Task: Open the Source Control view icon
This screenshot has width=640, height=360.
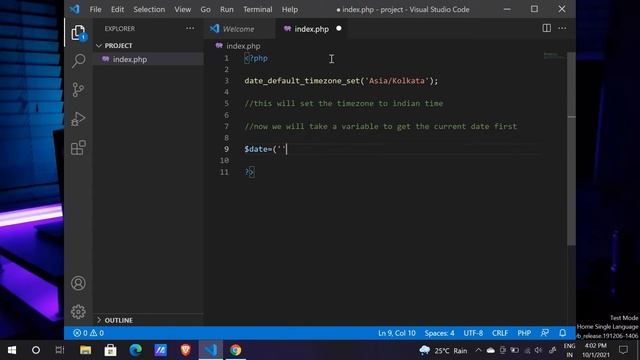Action: 78,89
